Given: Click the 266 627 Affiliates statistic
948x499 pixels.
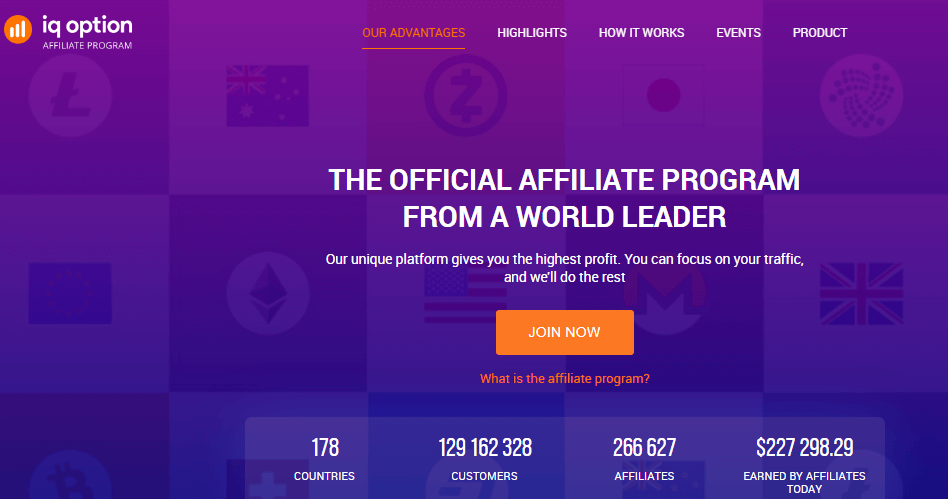Looking at the screenshot, I should pyautogui.click(x=644, y=459).
